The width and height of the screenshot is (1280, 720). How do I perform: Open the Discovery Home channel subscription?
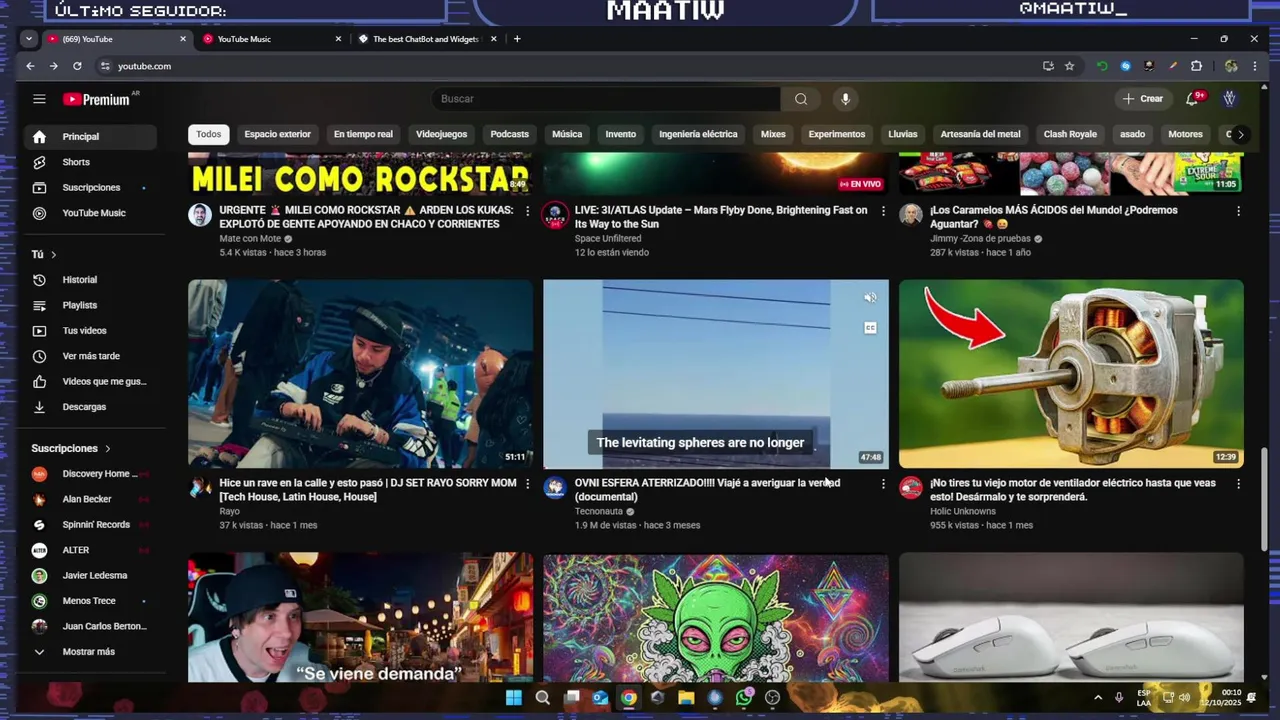[x=91, y=474]
